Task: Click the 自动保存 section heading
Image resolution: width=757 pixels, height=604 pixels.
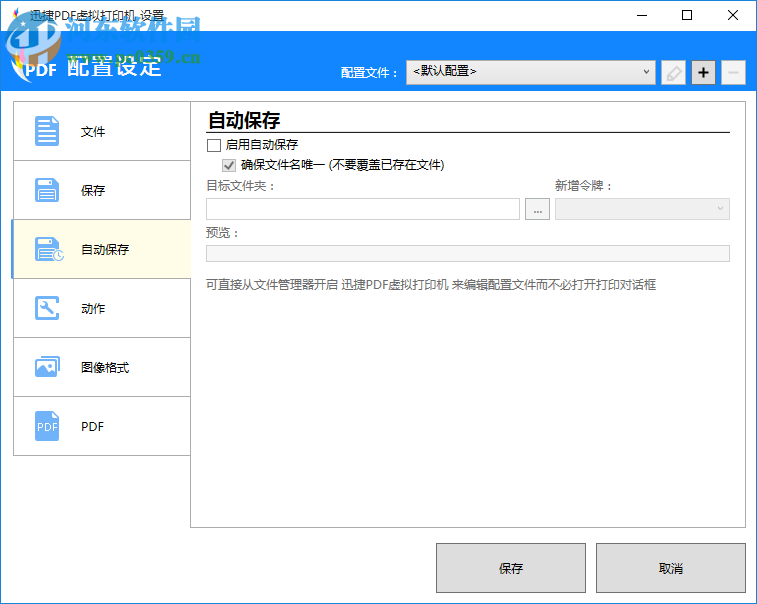Action: pyautogui.click(x=244, y=120)
